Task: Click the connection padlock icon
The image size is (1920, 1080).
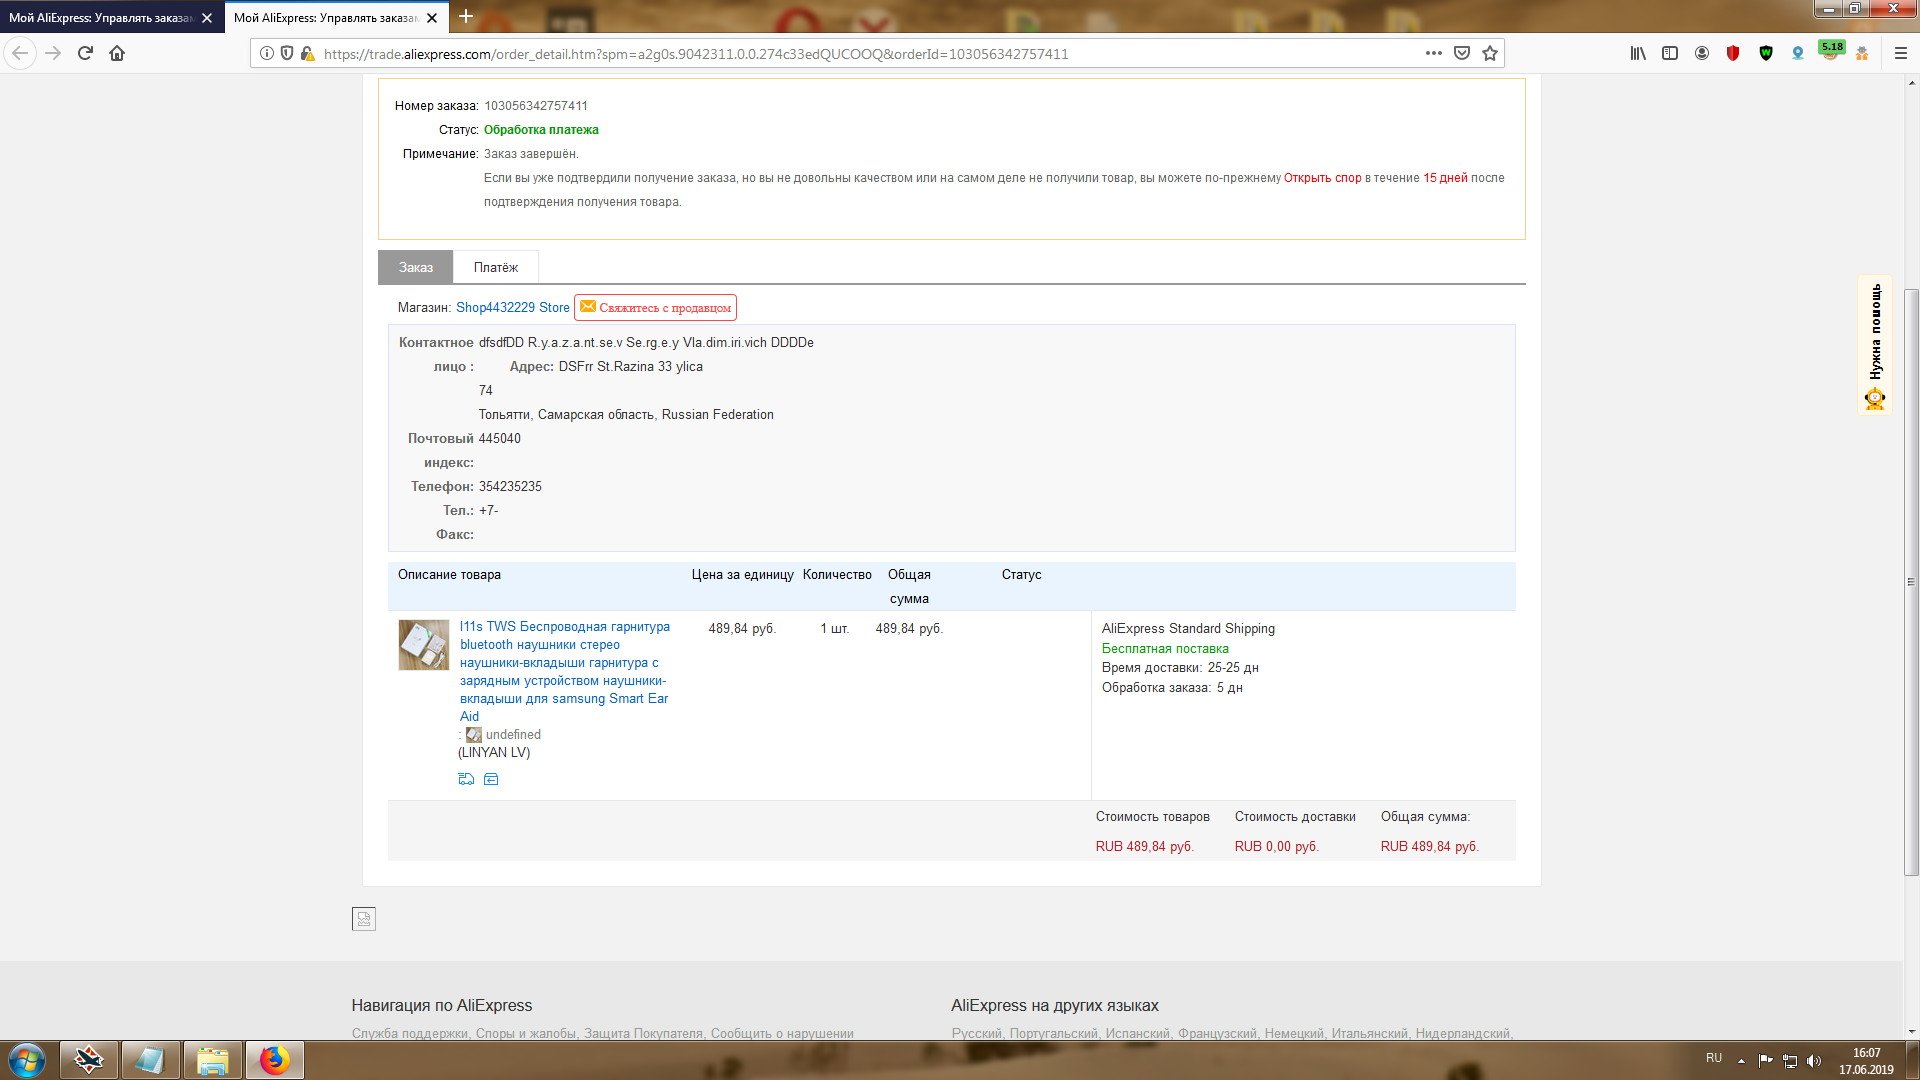Action: pyautogui.click(x=307, y=54)
